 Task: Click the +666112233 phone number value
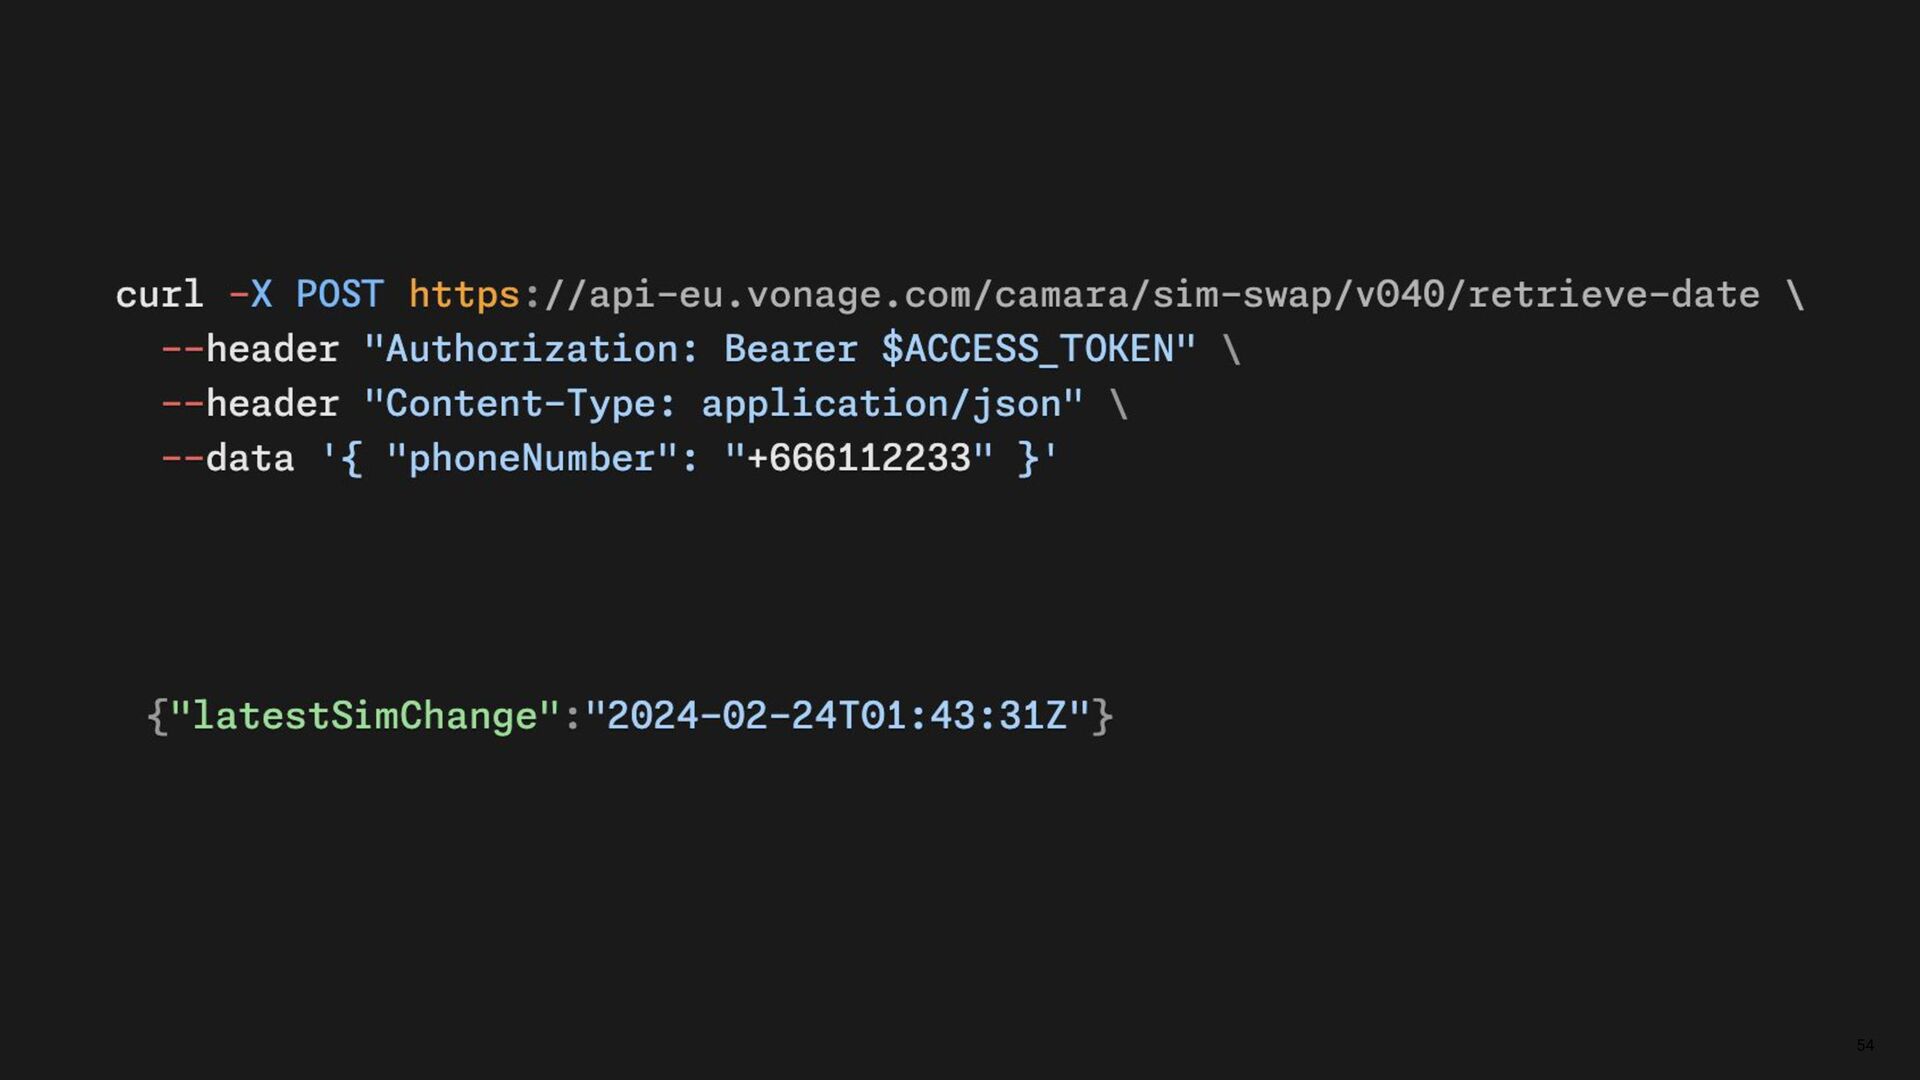pyautogui.click(x=859, y=459)
